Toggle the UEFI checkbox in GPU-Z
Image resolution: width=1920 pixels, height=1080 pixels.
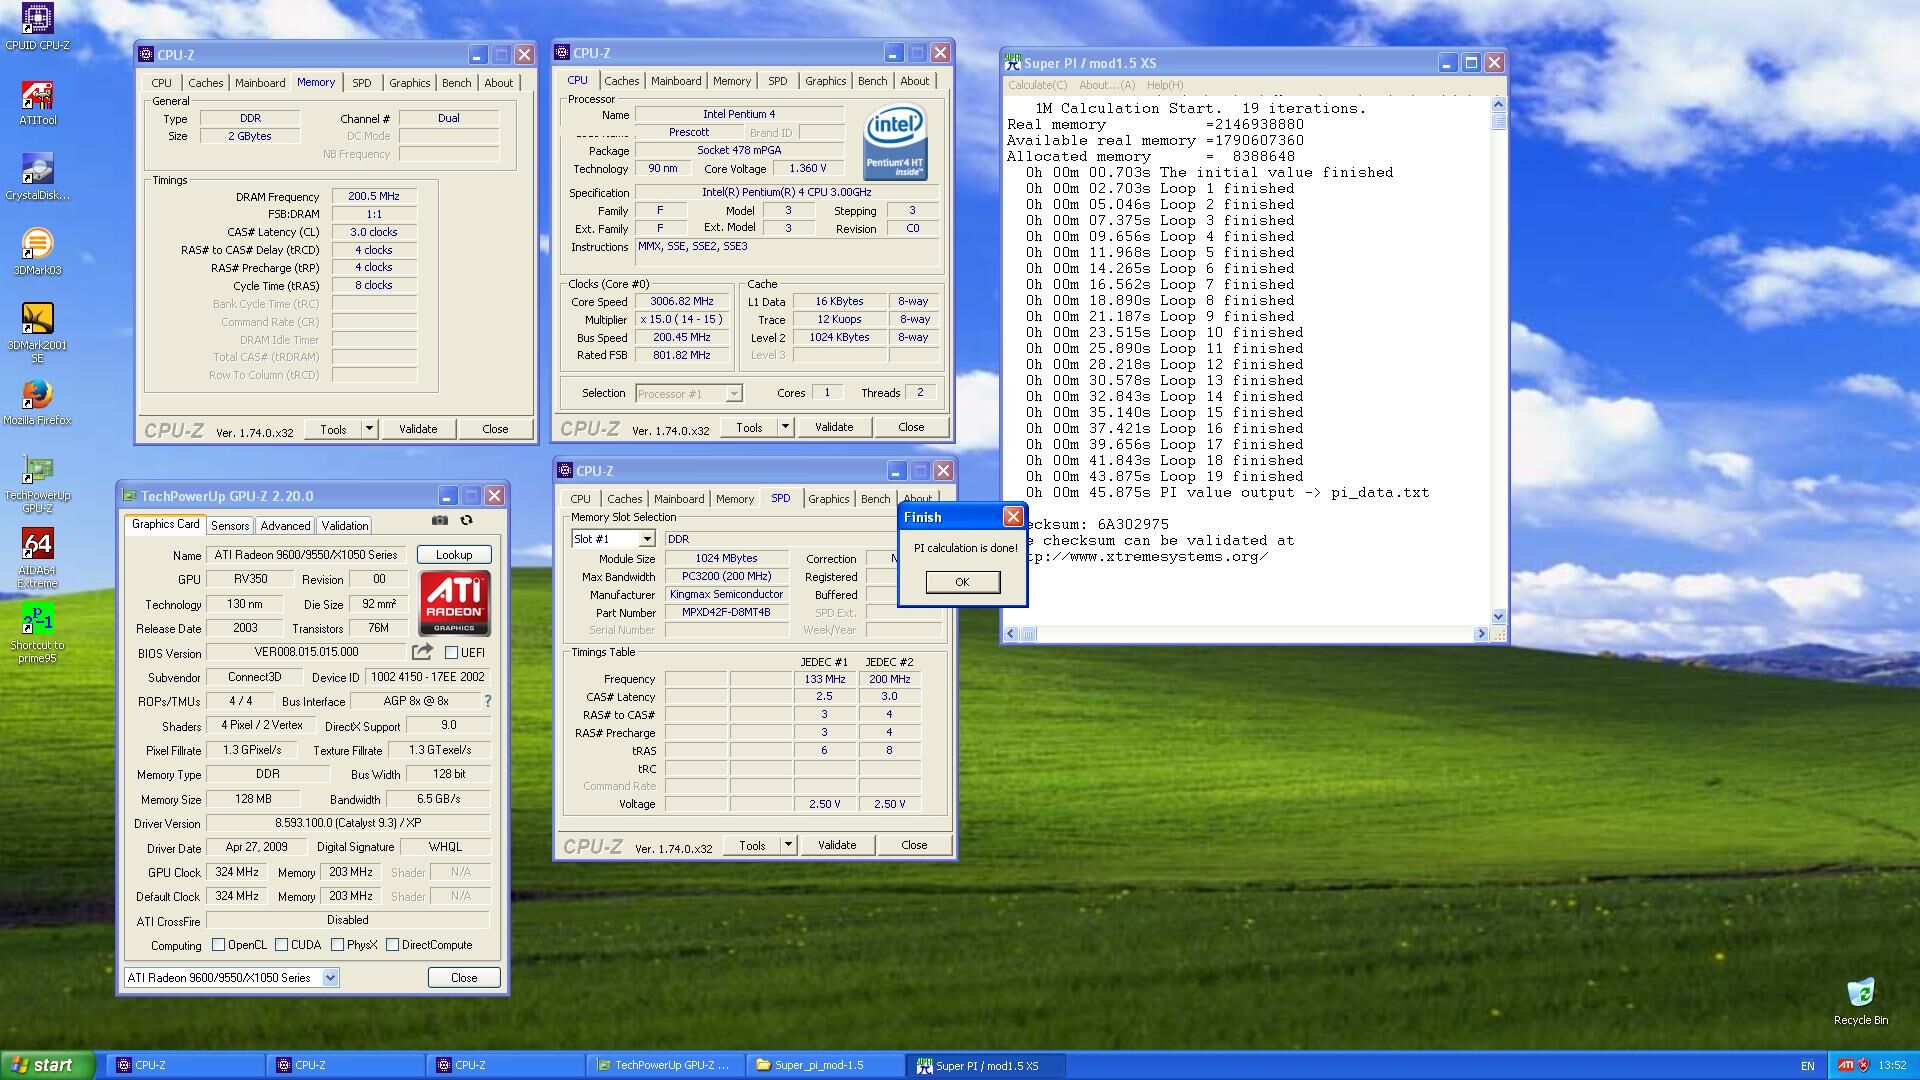pyautogui.click(x=451, y=652)
